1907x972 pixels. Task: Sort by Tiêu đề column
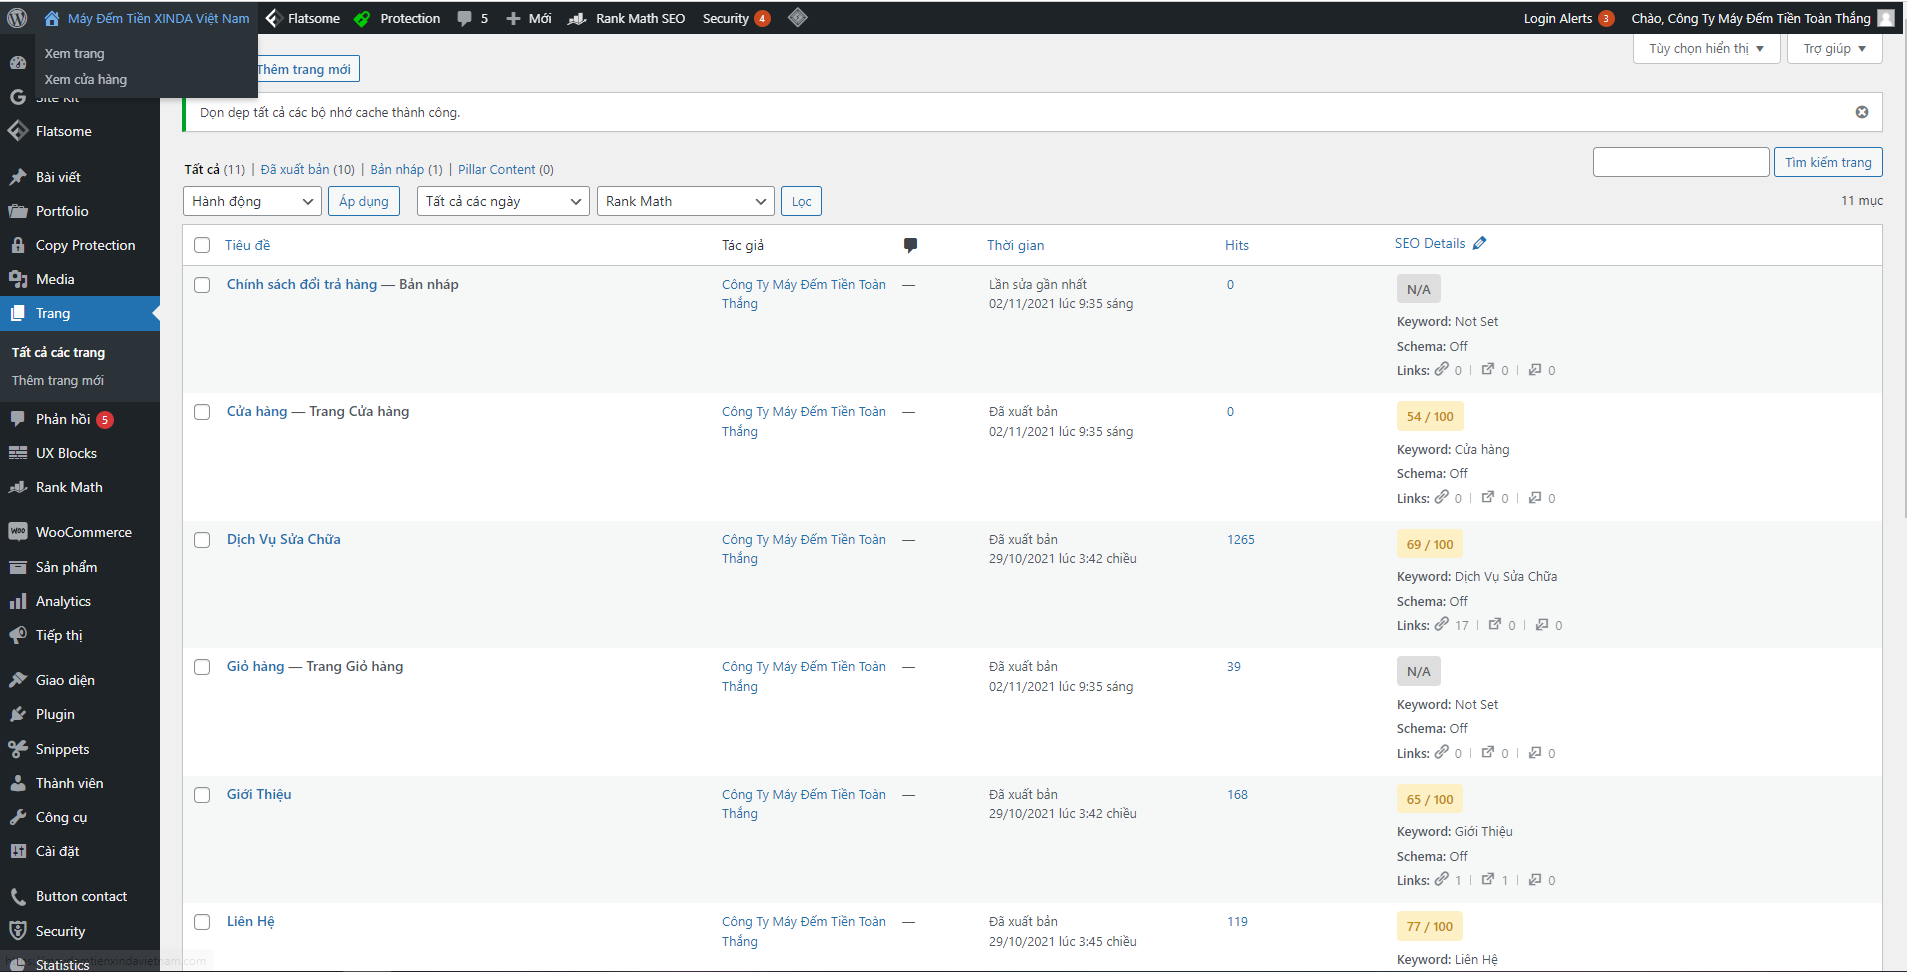click(247, 245)
